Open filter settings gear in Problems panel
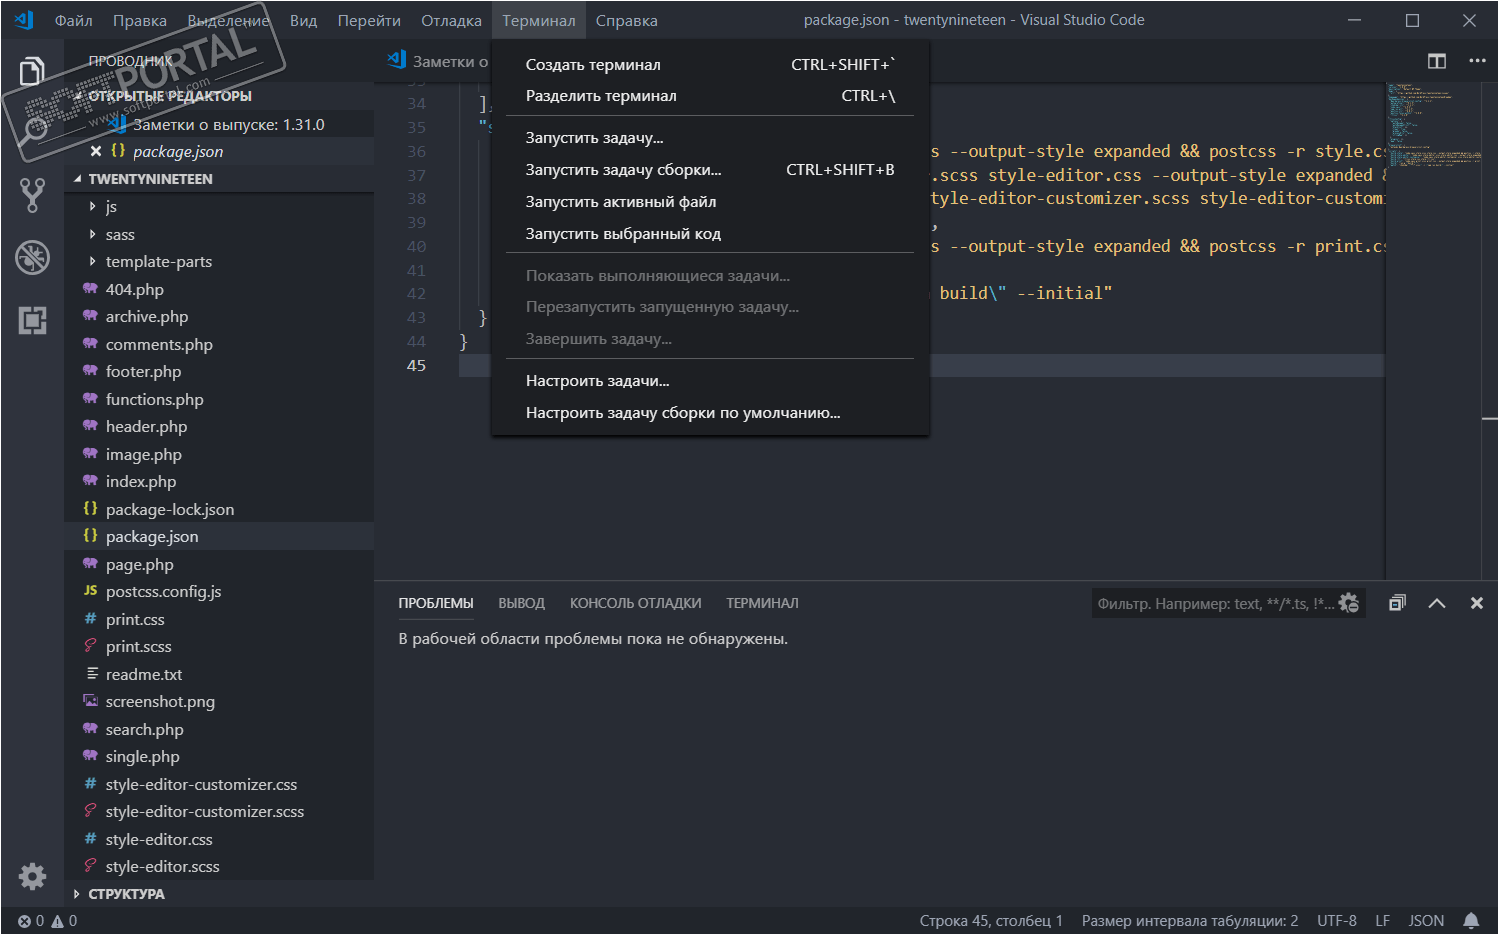1498x934 pixels. (1349, 603)
